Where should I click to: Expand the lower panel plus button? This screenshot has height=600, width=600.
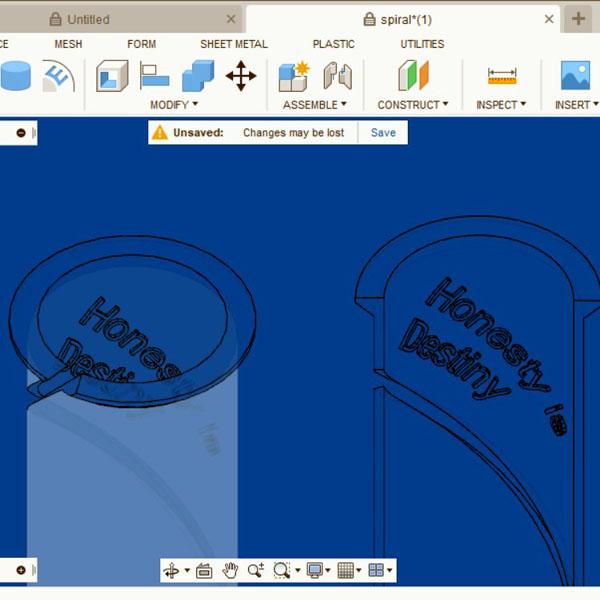pyautogui.click(x=21, y=571)
